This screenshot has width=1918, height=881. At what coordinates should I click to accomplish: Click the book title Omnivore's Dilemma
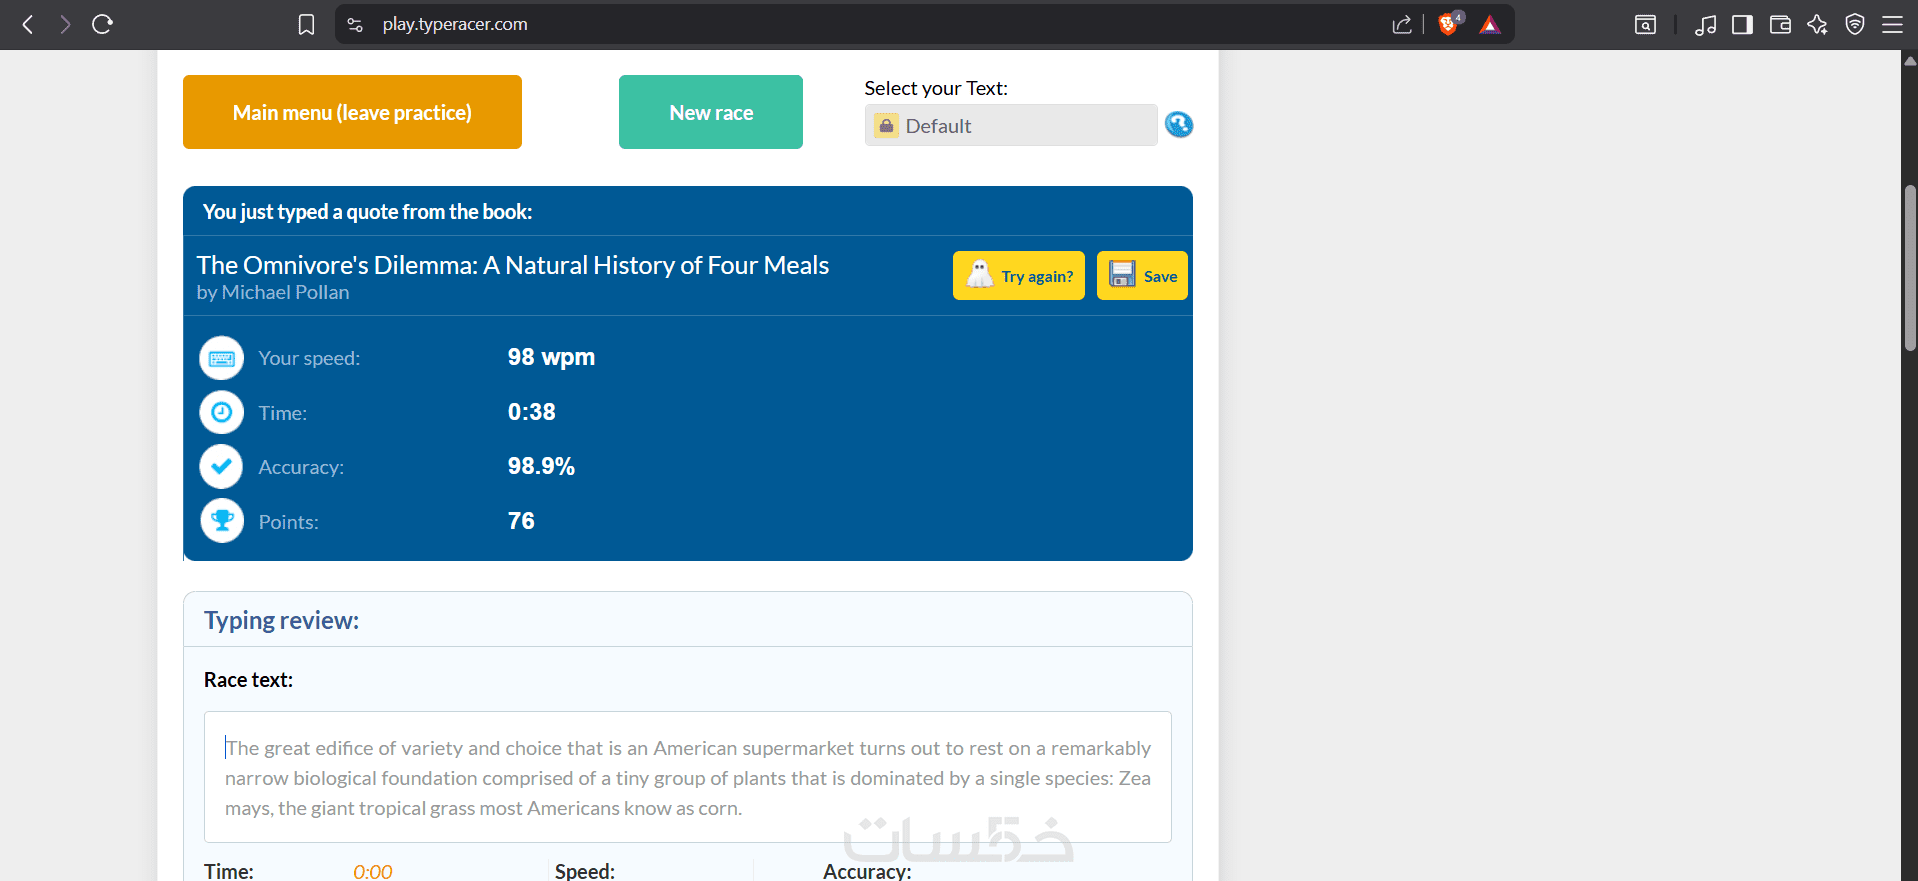click(x=513, y=265)
